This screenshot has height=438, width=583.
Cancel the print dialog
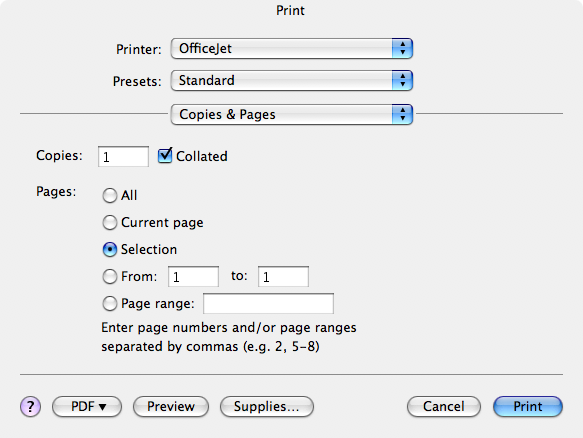point(444,406)
